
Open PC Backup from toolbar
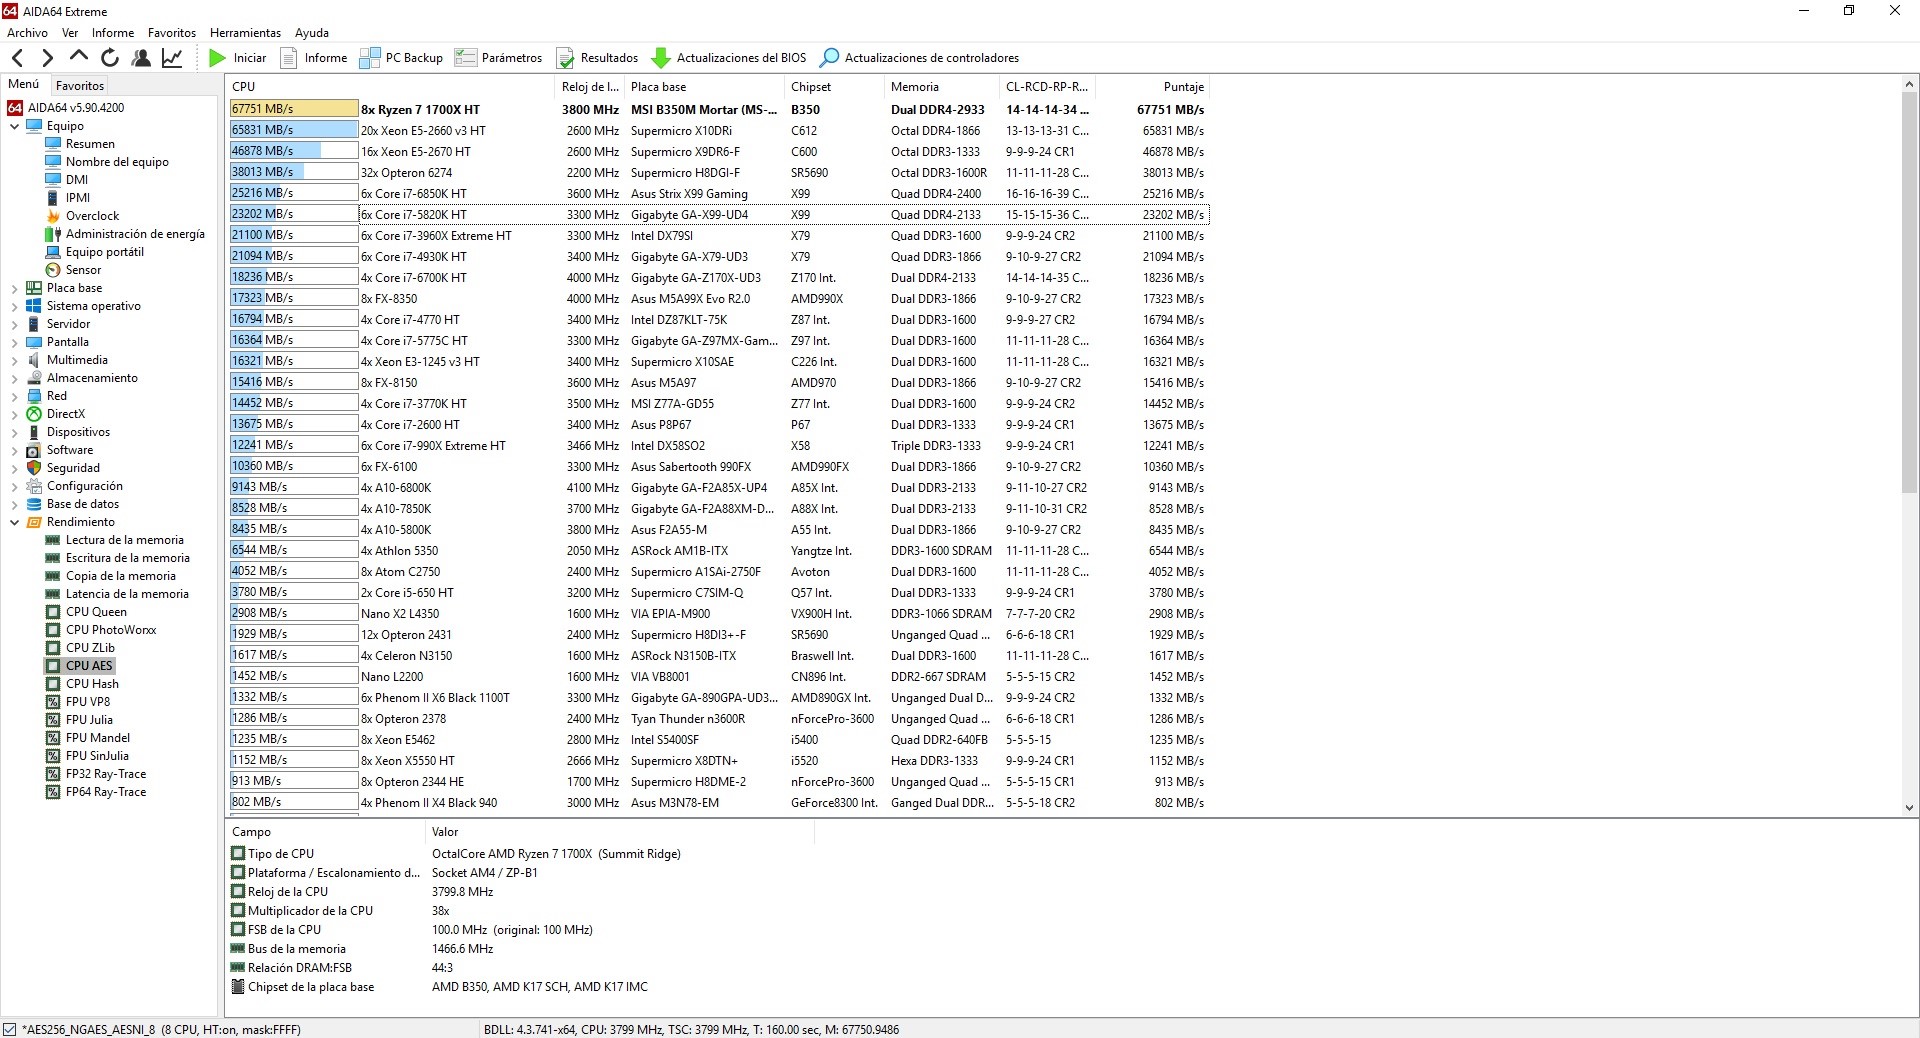coord(401,58)
